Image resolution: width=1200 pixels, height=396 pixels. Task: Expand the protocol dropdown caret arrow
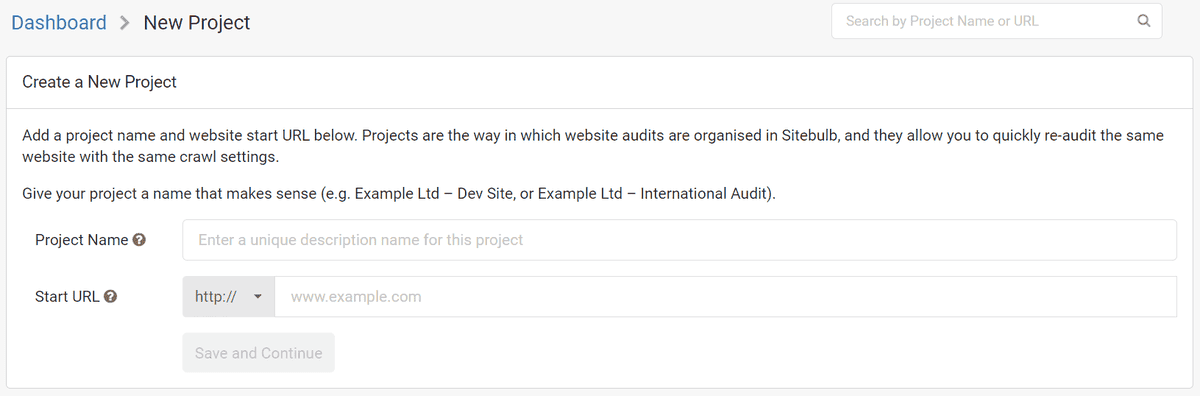[x=258, y=297]
